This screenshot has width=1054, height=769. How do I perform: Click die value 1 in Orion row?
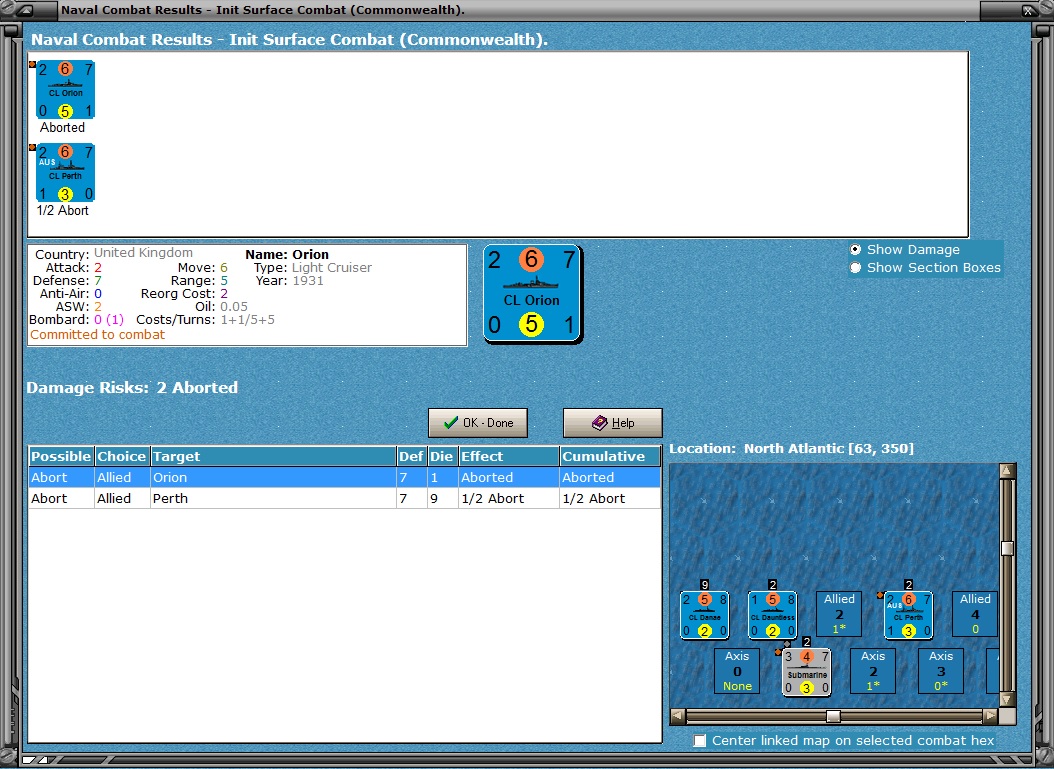(x=434, y=477)
